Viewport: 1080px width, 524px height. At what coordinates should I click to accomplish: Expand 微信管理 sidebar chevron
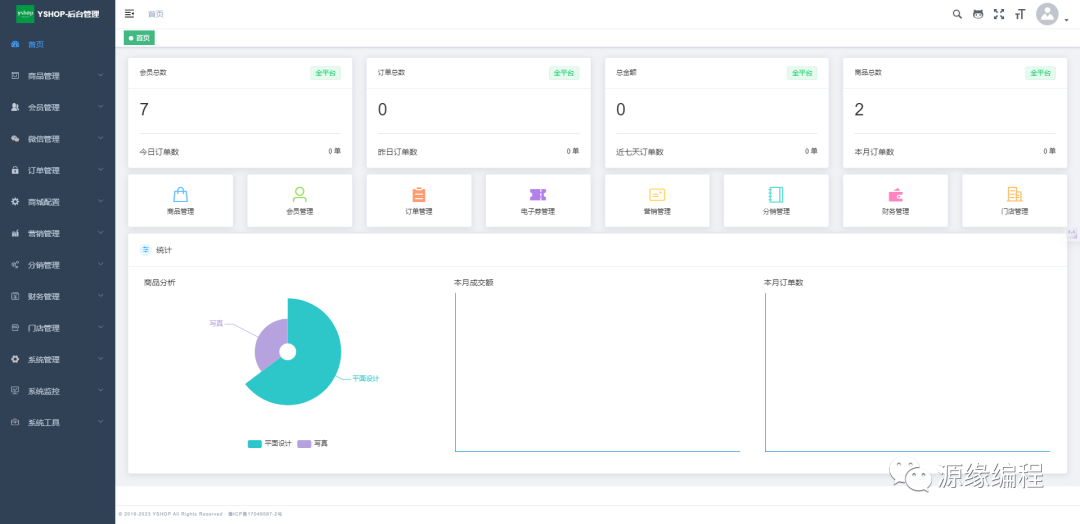(101, 138)
